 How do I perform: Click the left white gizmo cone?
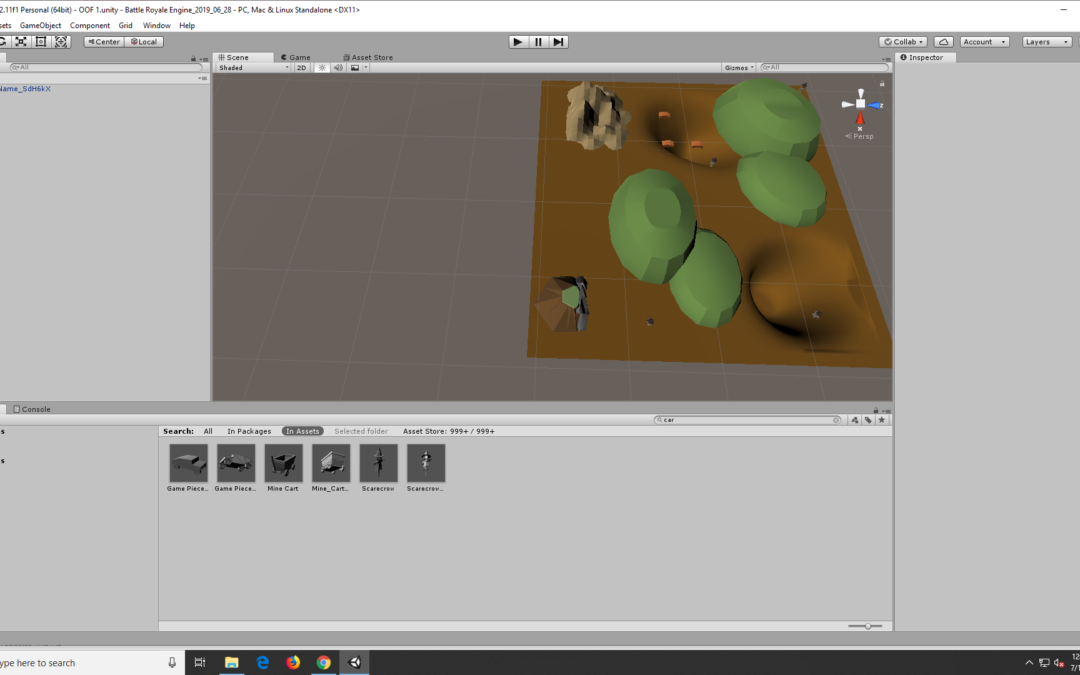tap(848, 105)
